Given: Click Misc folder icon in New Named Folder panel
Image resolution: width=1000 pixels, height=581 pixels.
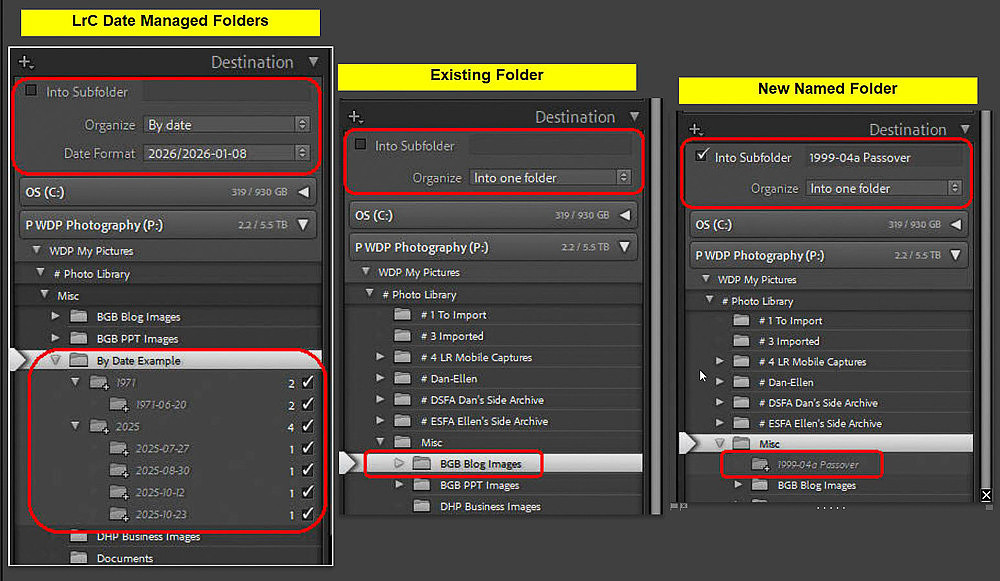Looking at the screenshot, I should 741,443.
